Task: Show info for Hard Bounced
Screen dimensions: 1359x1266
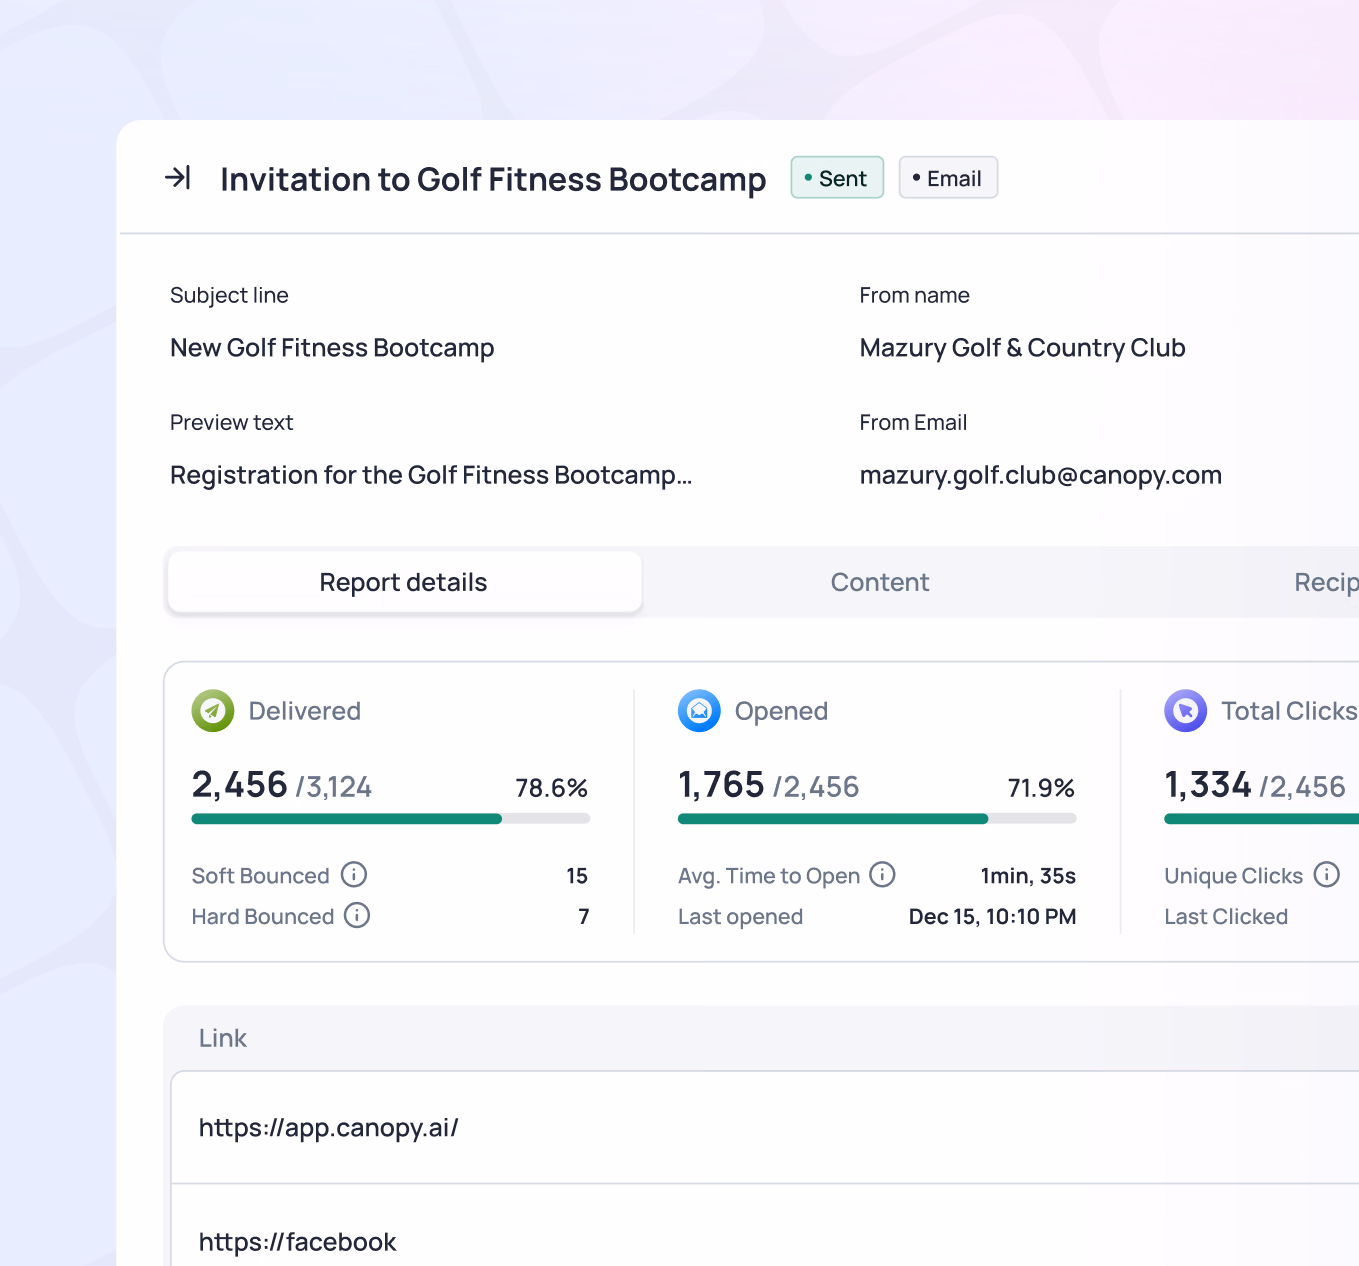Action: [357, 916]
